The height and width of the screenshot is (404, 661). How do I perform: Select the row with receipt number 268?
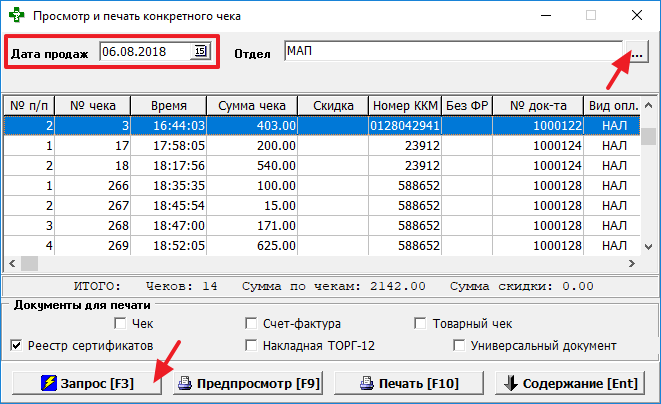(322, 226)
